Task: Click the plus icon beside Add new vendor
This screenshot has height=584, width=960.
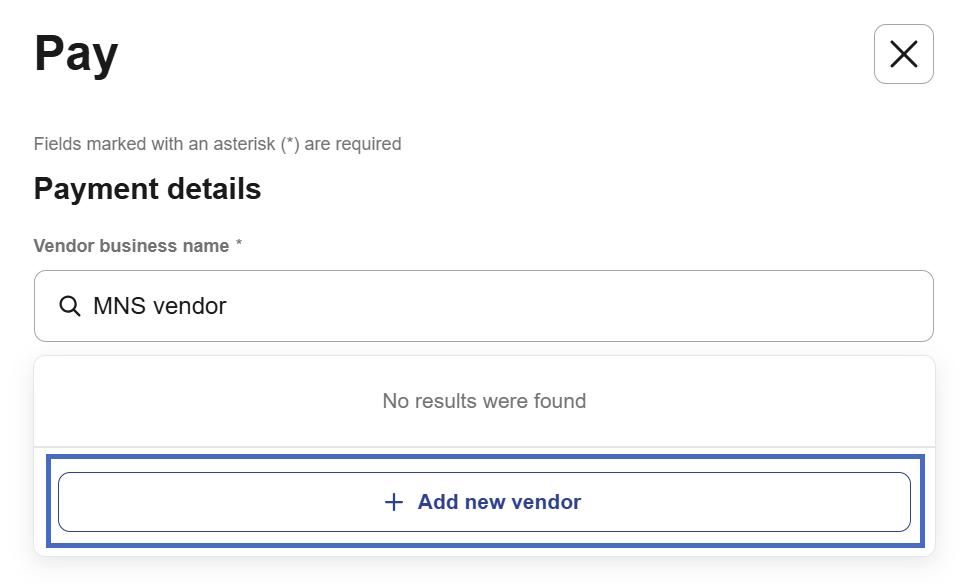Action: 394,502
